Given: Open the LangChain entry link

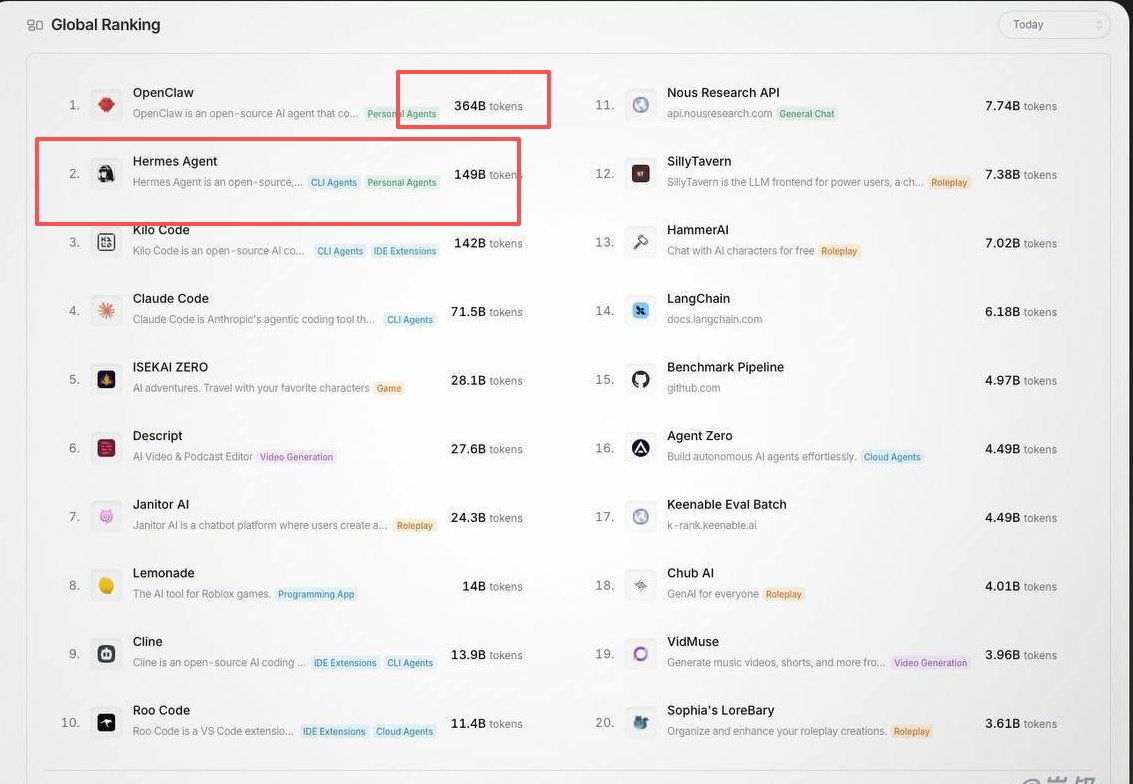Looking at the screenshot, I should (698, 299).
